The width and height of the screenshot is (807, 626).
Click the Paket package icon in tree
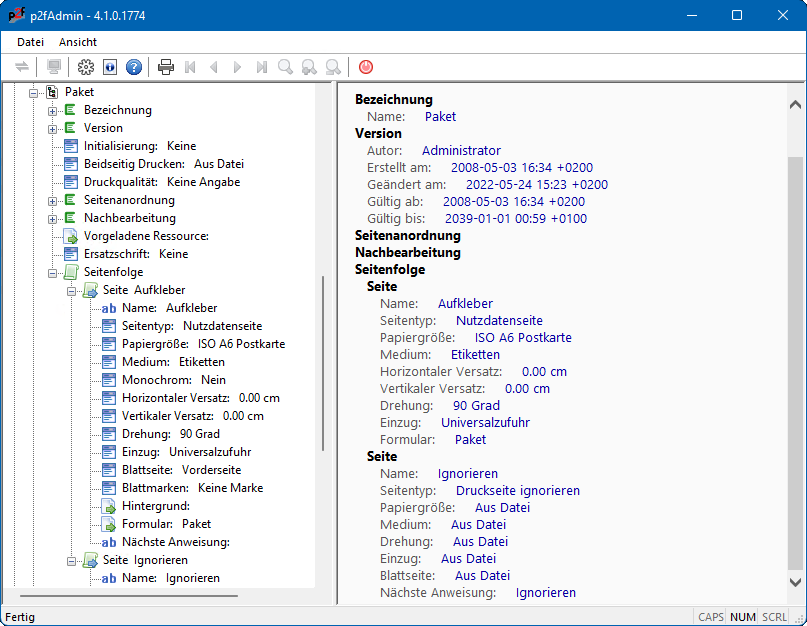(x=52, y=92)
